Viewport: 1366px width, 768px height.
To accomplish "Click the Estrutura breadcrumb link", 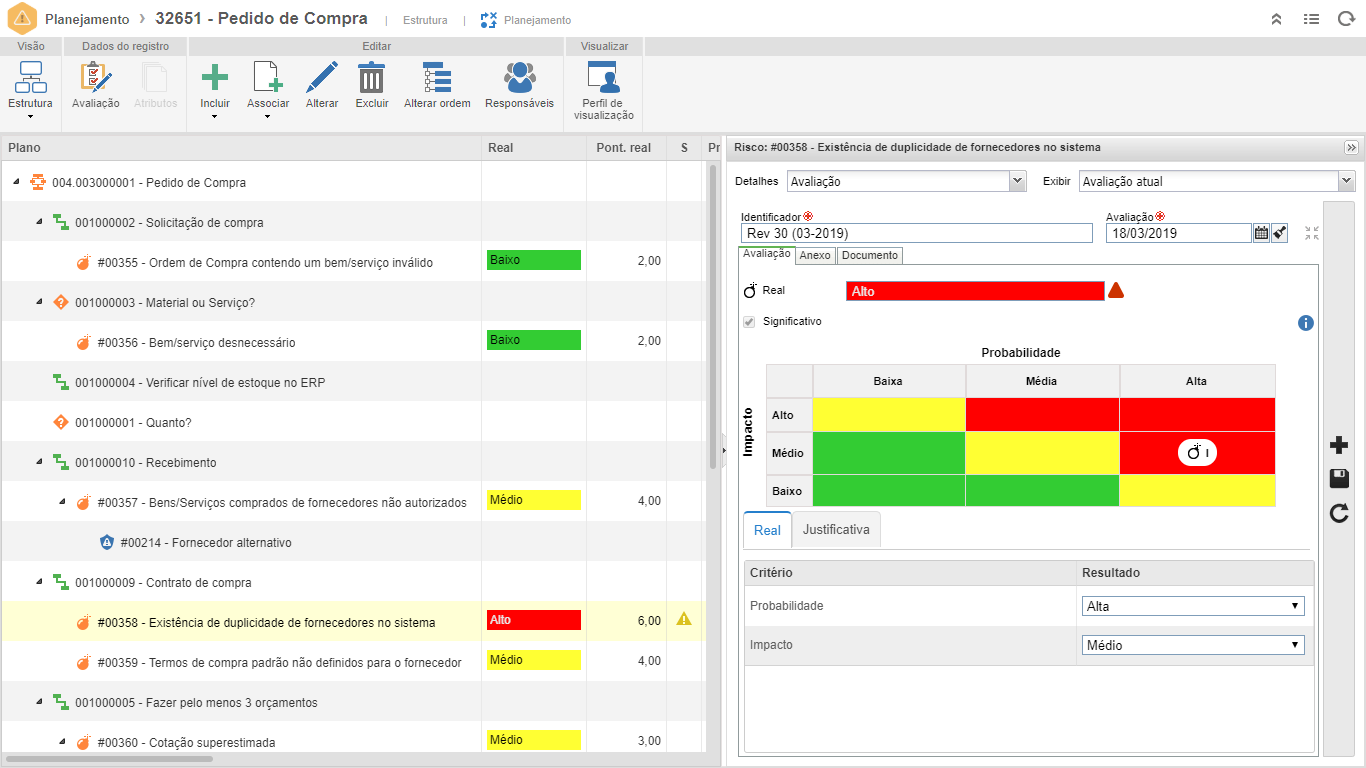I will tap(425, 20).
